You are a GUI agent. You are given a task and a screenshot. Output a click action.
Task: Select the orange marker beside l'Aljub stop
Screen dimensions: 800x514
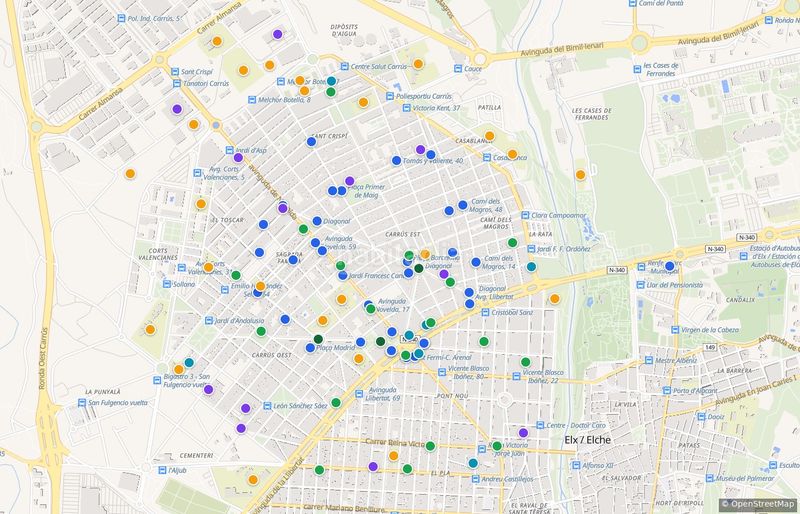[x=253, y=480]
